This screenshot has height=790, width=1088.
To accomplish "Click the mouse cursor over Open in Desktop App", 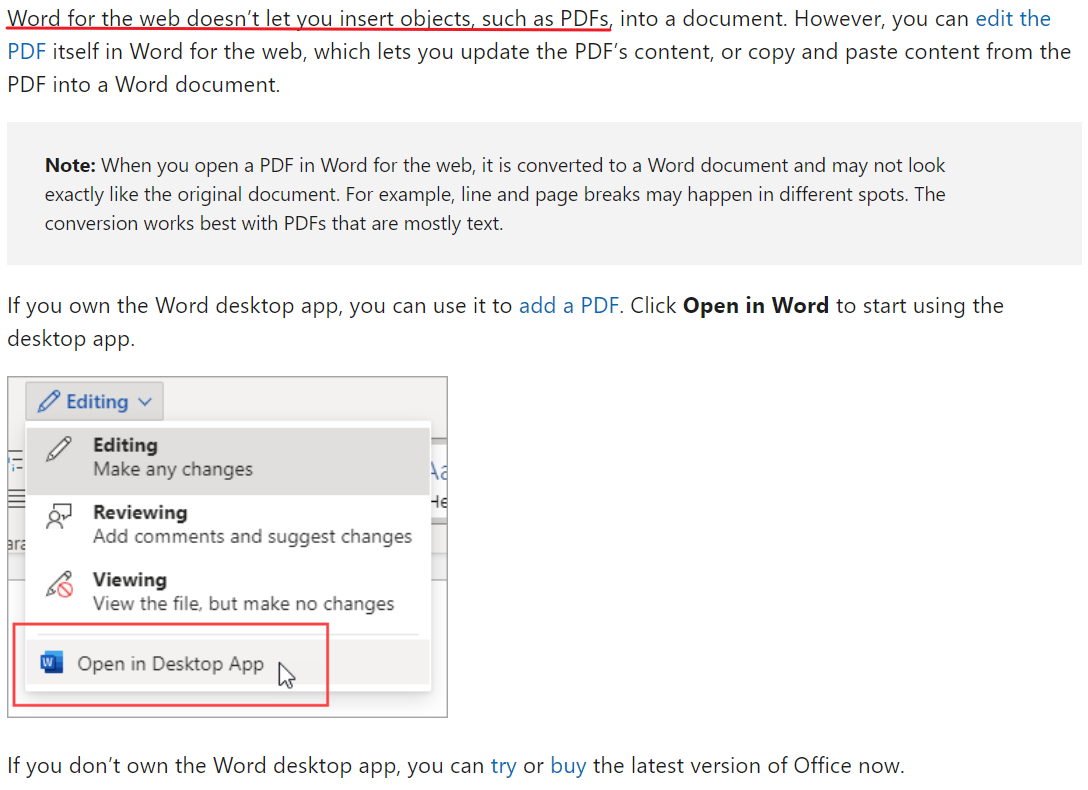I will coord(286,676).
